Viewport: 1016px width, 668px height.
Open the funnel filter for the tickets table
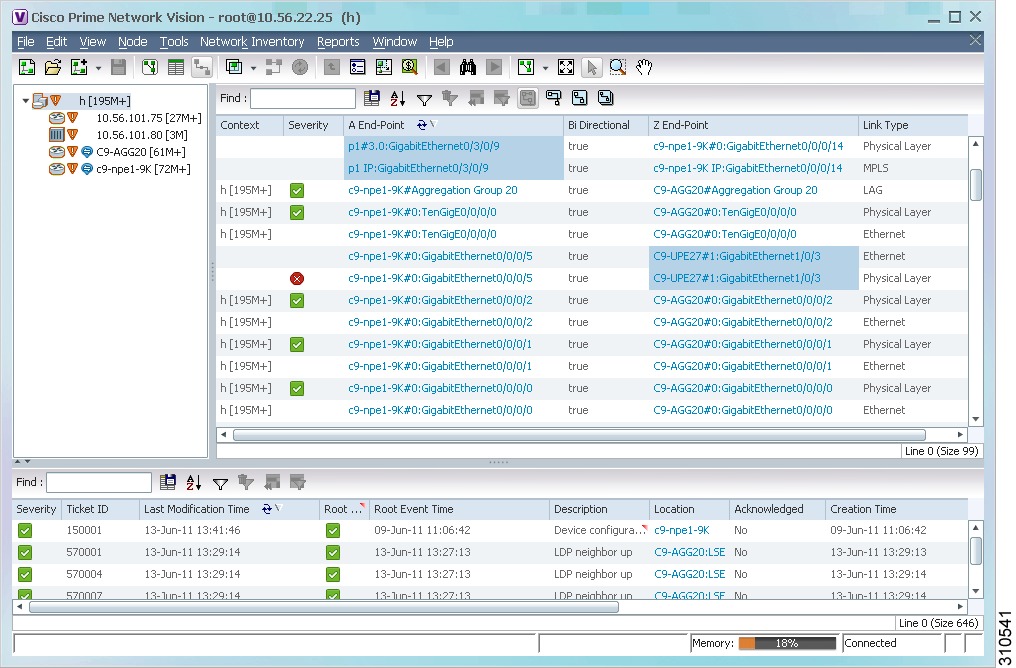coord(220,483)
